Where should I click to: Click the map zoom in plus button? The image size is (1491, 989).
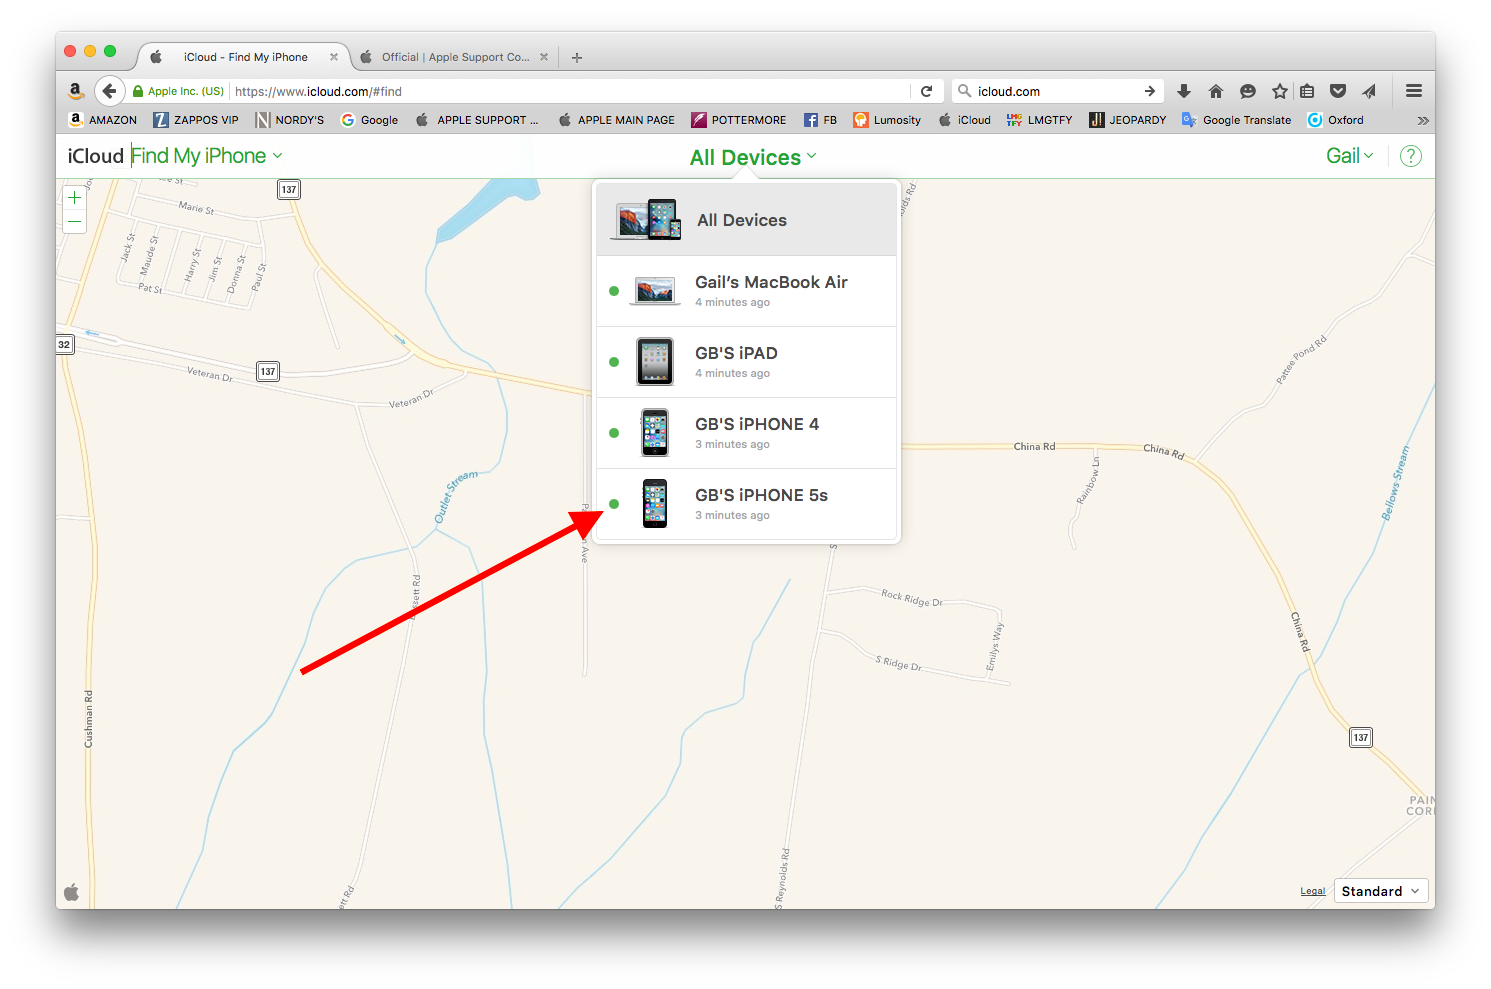pos(74,198)
